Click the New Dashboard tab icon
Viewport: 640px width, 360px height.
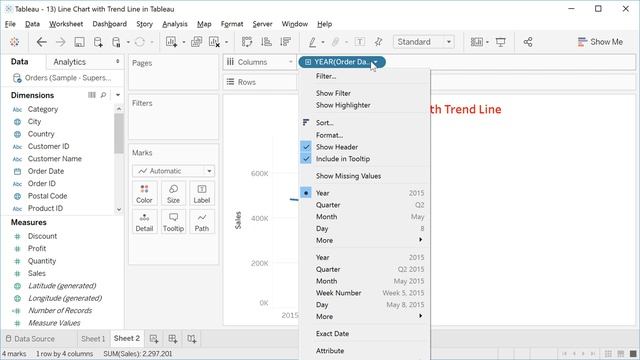click(x=173, y=338)
